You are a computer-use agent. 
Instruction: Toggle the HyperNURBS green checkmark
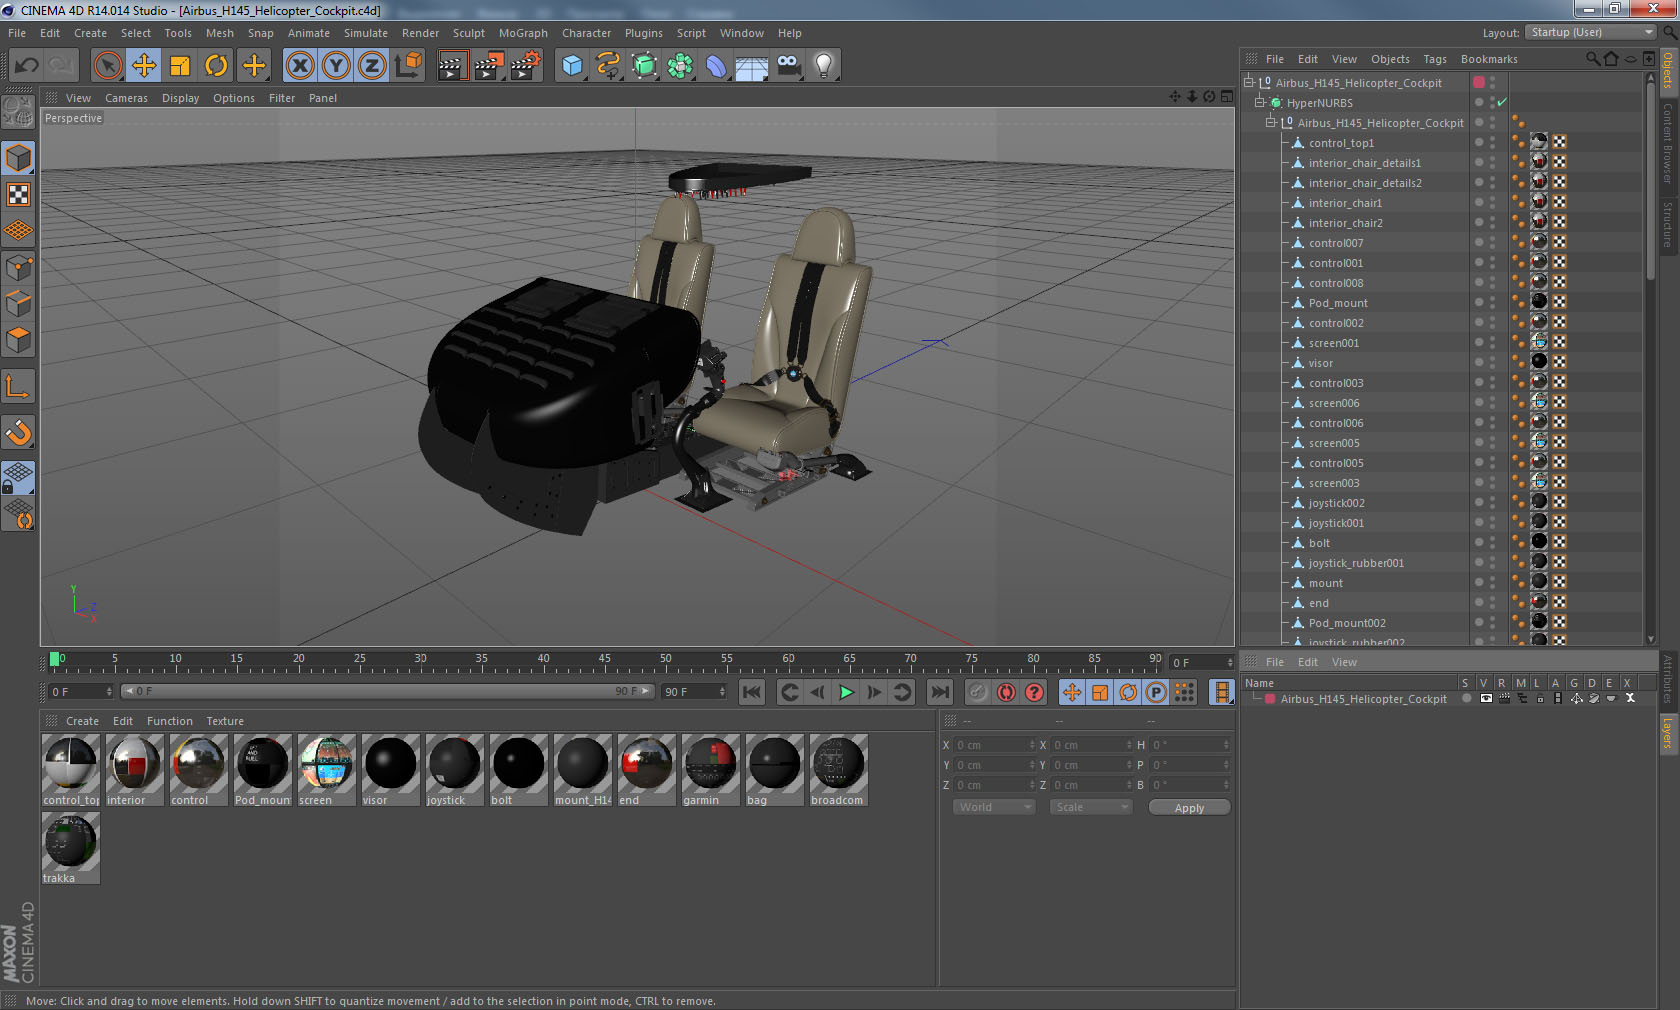tap(1502, 103)
